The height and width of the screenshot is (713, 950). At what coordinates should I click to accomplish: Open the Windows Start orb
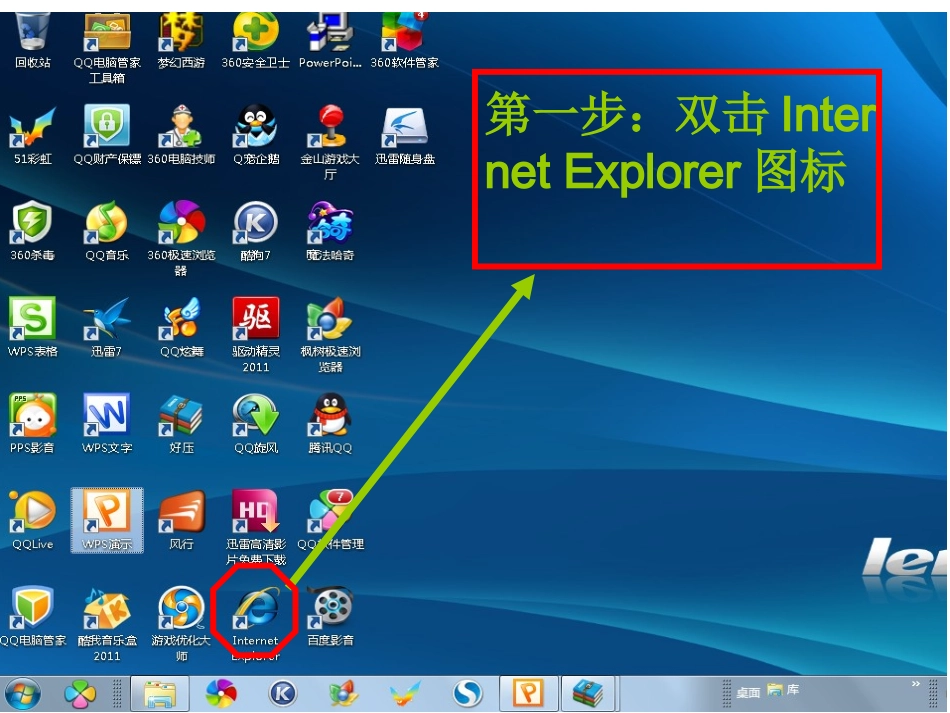[23, 694]
